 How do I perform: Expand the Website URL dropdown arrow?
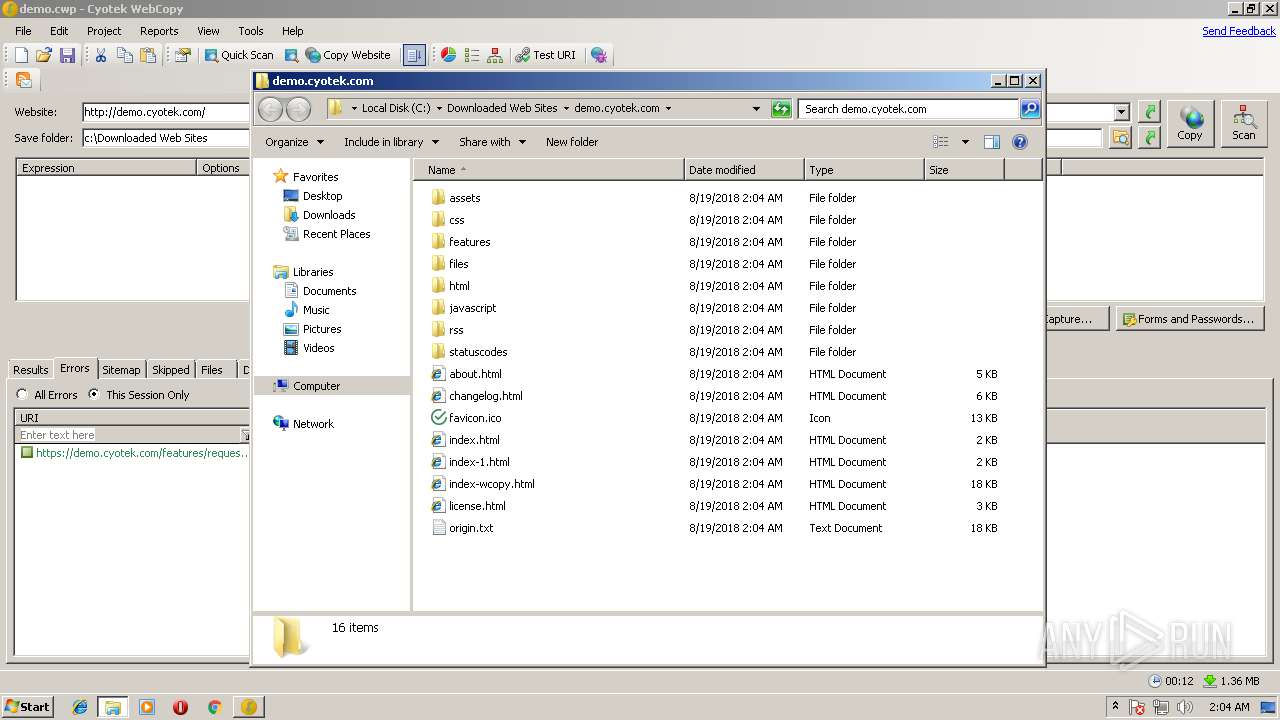[1121, 112]
